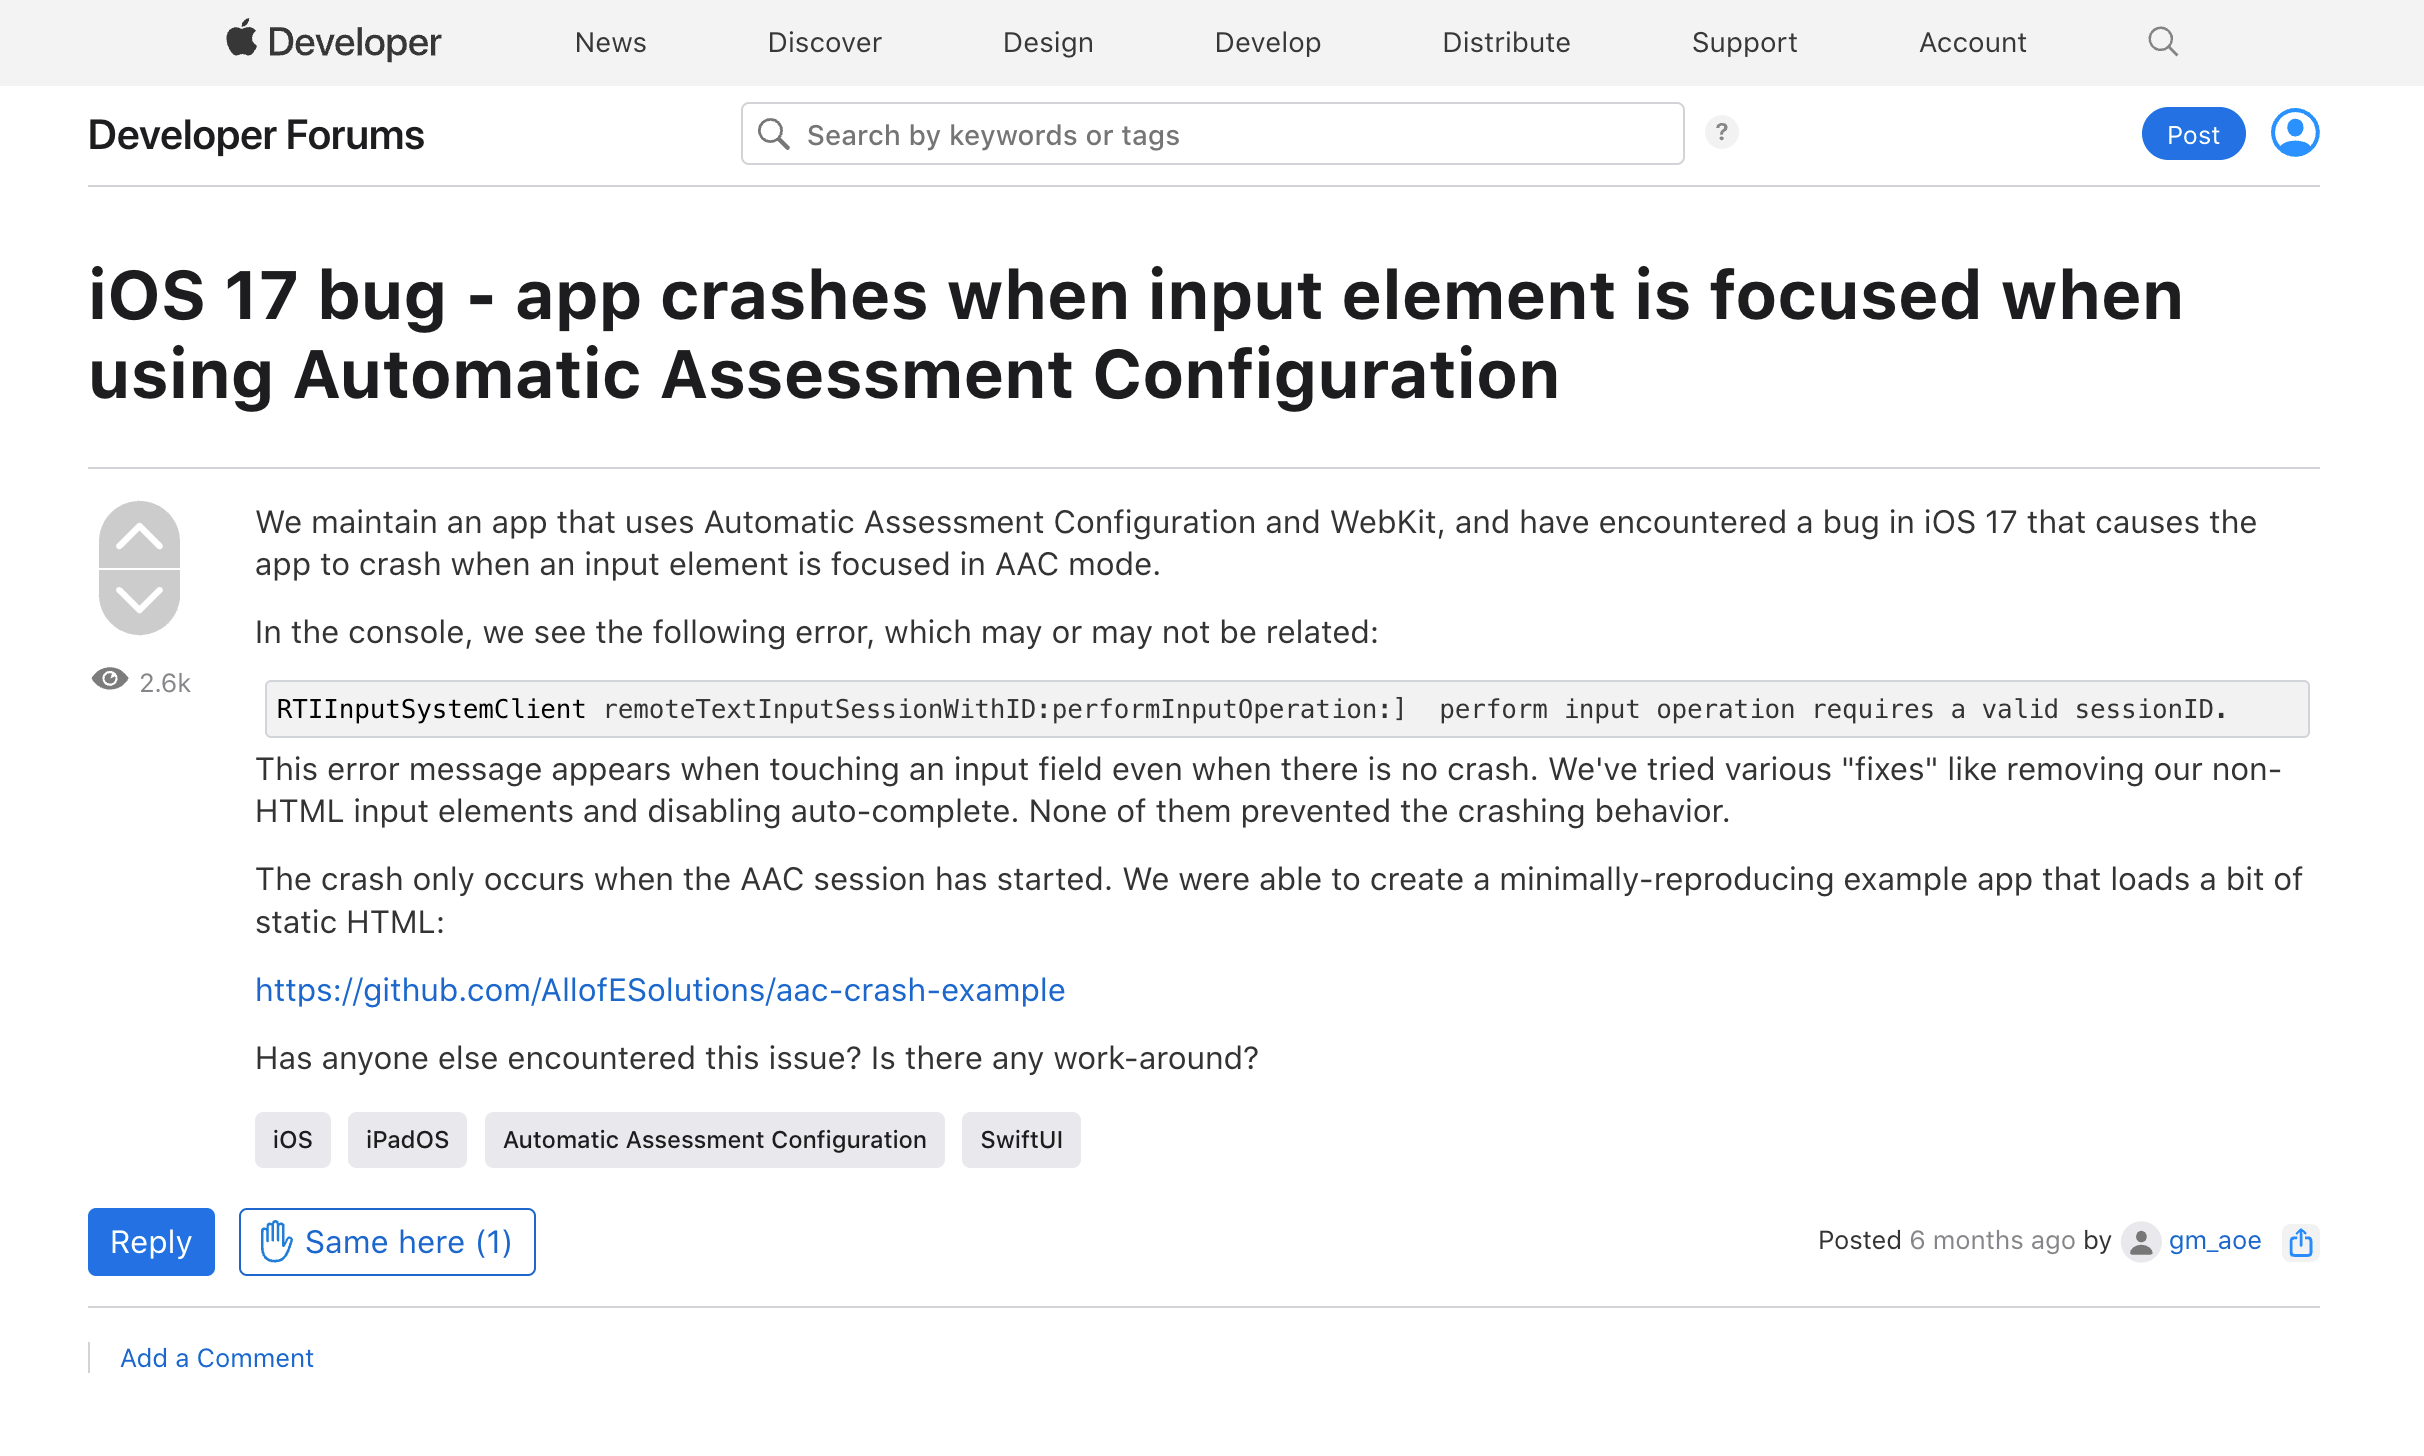The width and height of the screenshot is (2424, 1456).
Task: Select the Automatic Assessment Configuration tag
Action: [x=714, y=1140]
